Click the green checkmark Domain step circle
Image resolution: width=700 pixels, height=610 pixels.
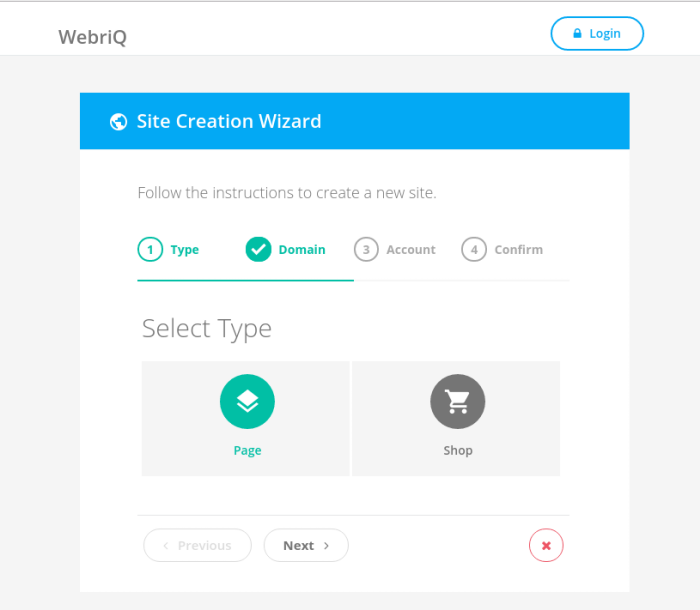click(x=258, y=249)
